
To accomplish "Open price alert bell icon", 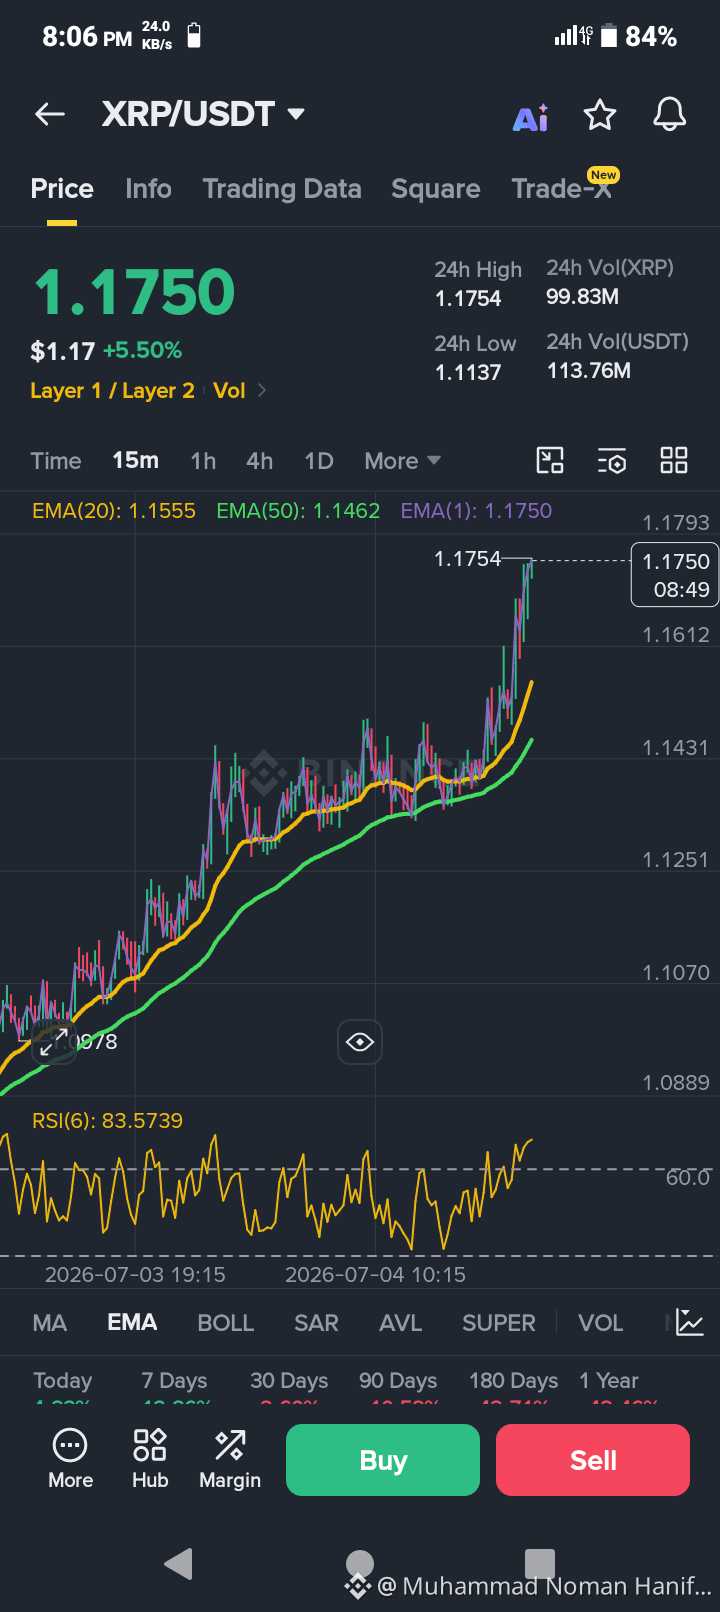I will pyautogui.click(x=670, y=115).
